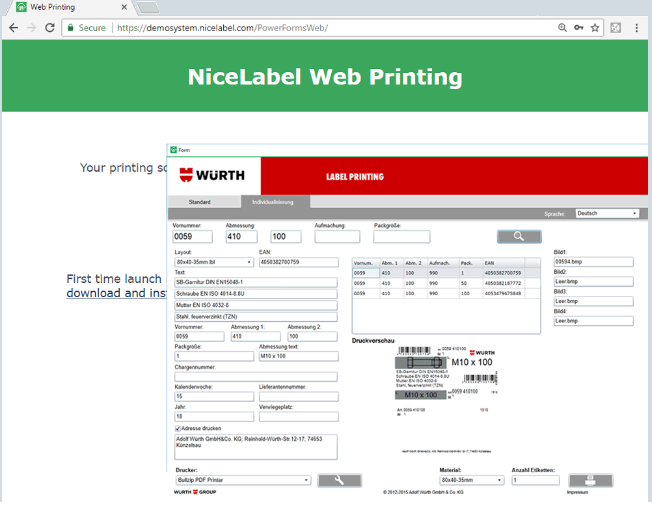The image size is (652, 508).
Task: Switch to the Individualisierung tab
Action: [273, 202]
